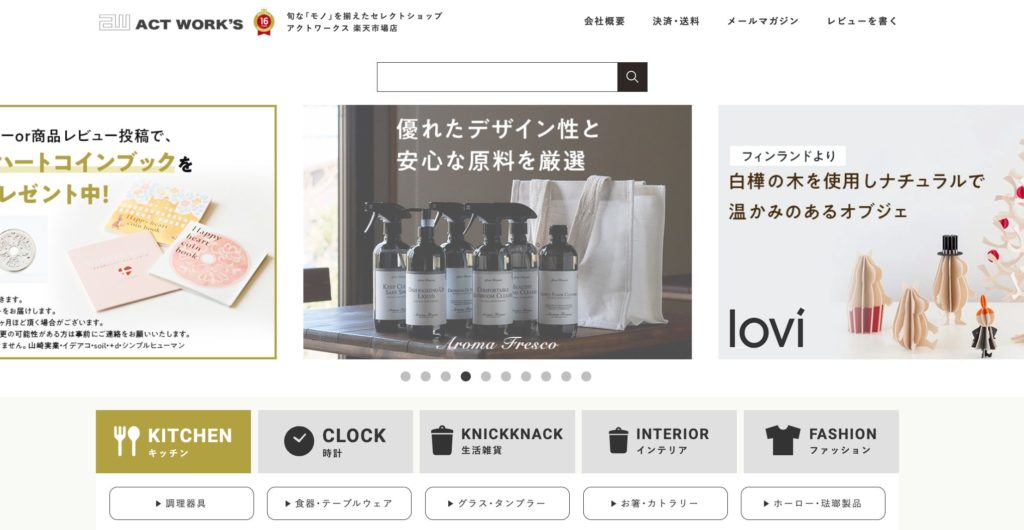
Task: Click the FASHION t-shirt icon
Action: 782,440
